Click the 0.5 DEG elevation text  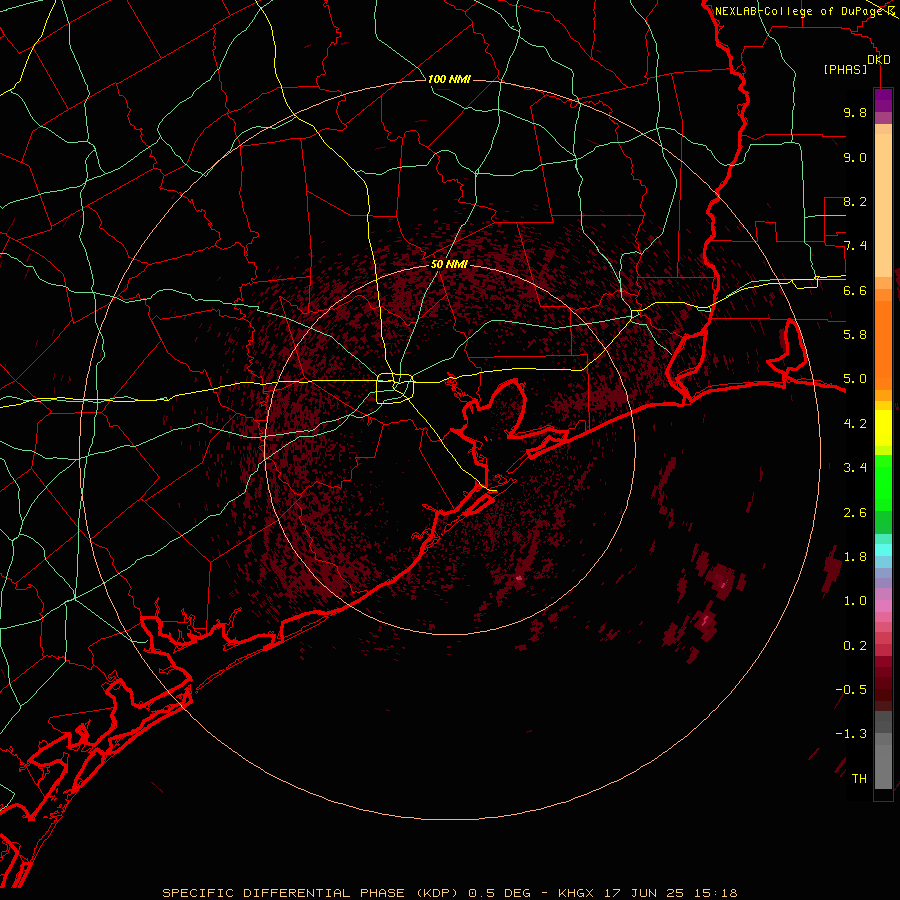500,893
